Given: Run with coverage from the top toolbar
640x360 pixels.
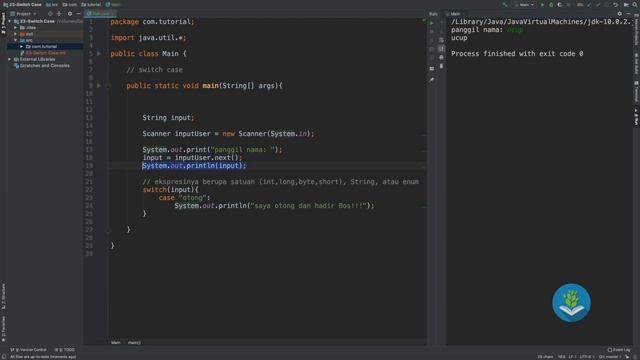Looking at the screenshot, I should [560, 4].
